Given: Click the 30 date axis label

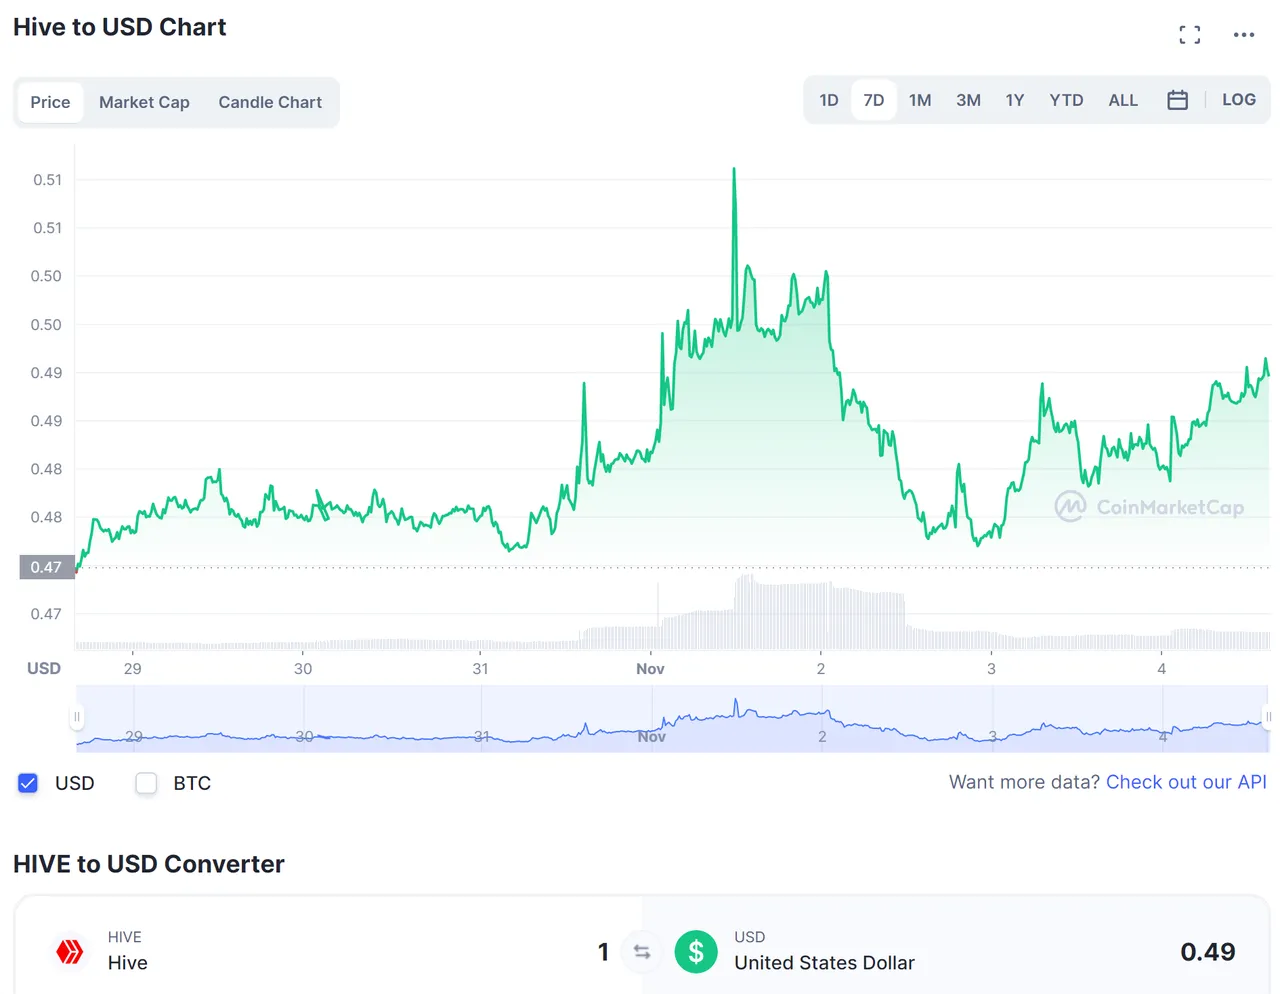Looking at the screenshot, I should [x=303, y=669].
